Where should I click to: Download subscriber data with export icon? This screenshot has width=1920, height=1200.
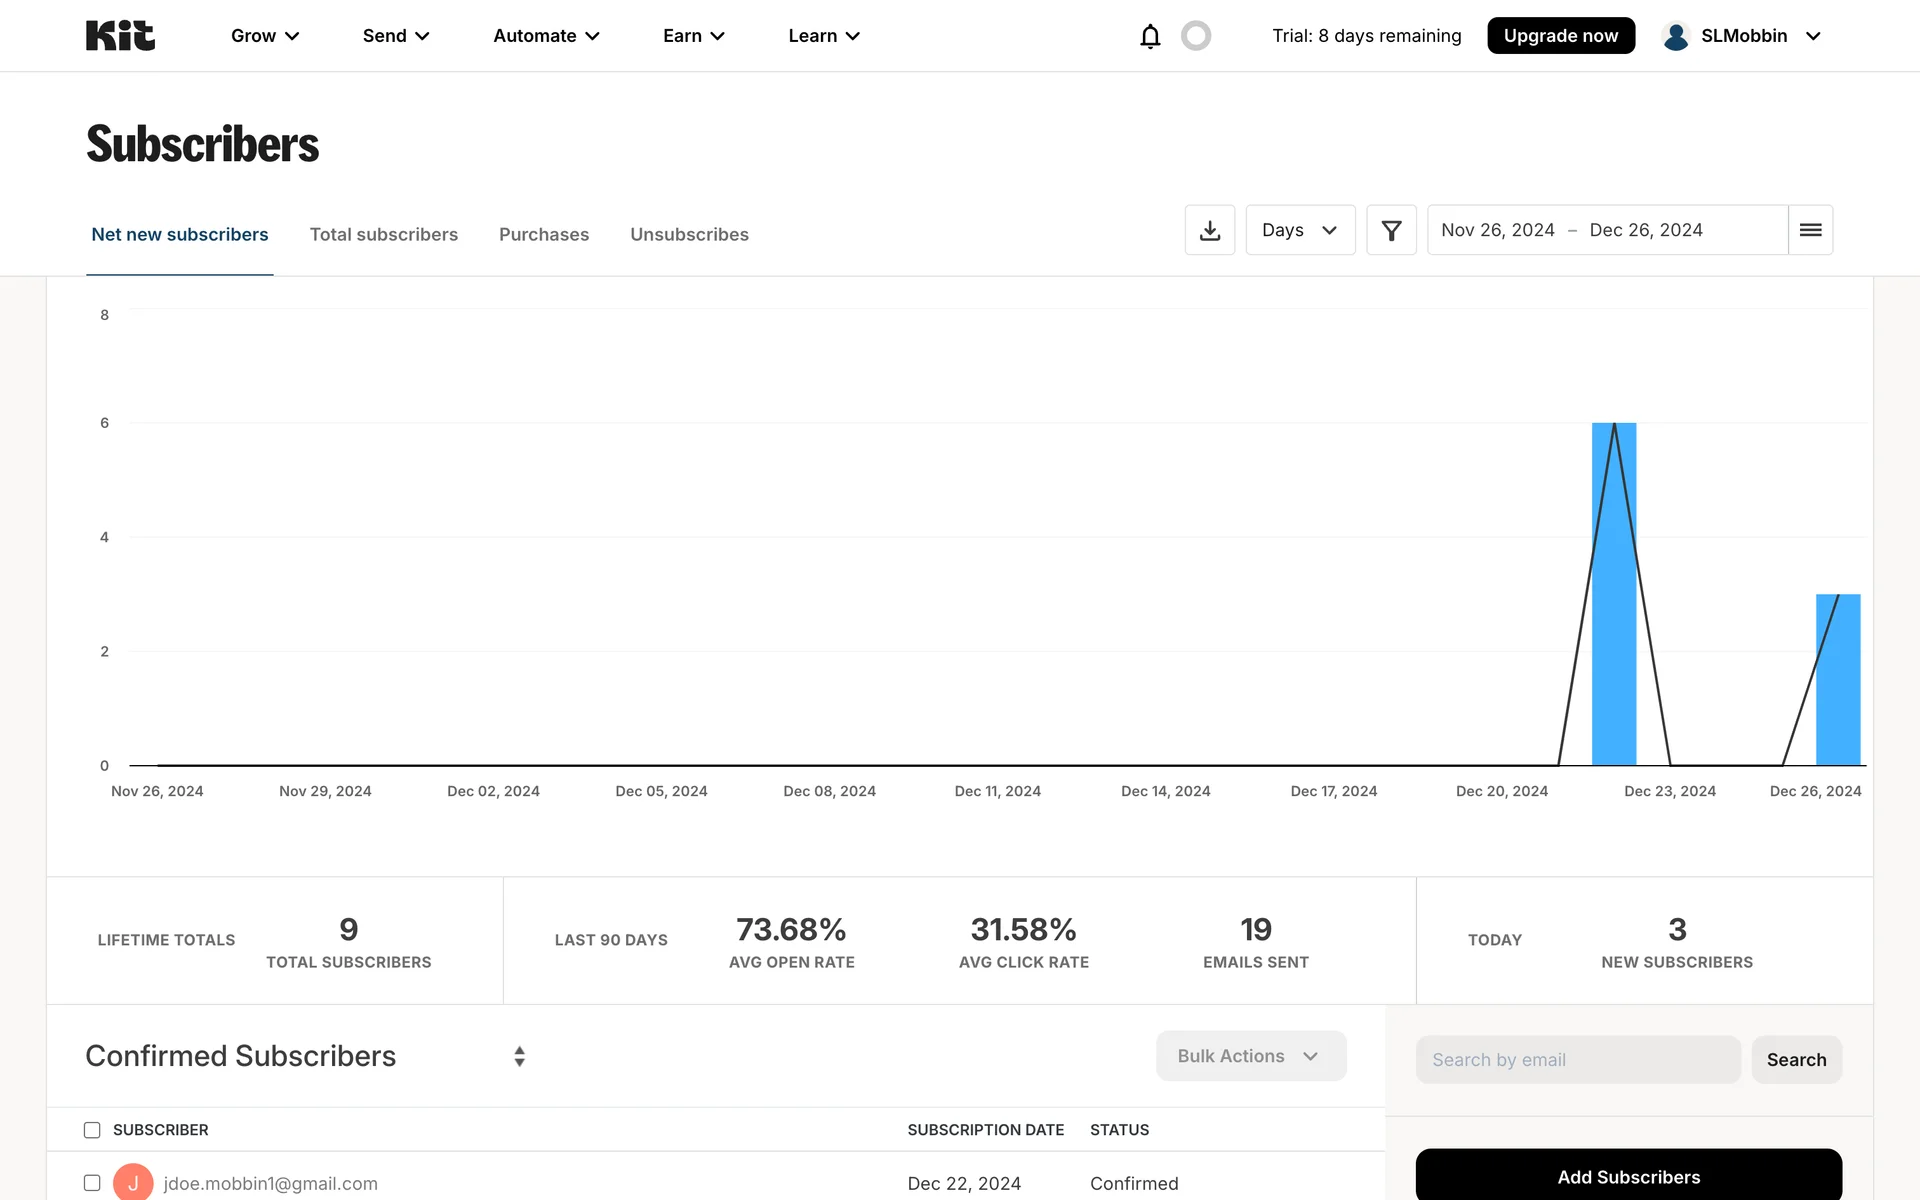pyautogui.click(x=1209, y=230)
